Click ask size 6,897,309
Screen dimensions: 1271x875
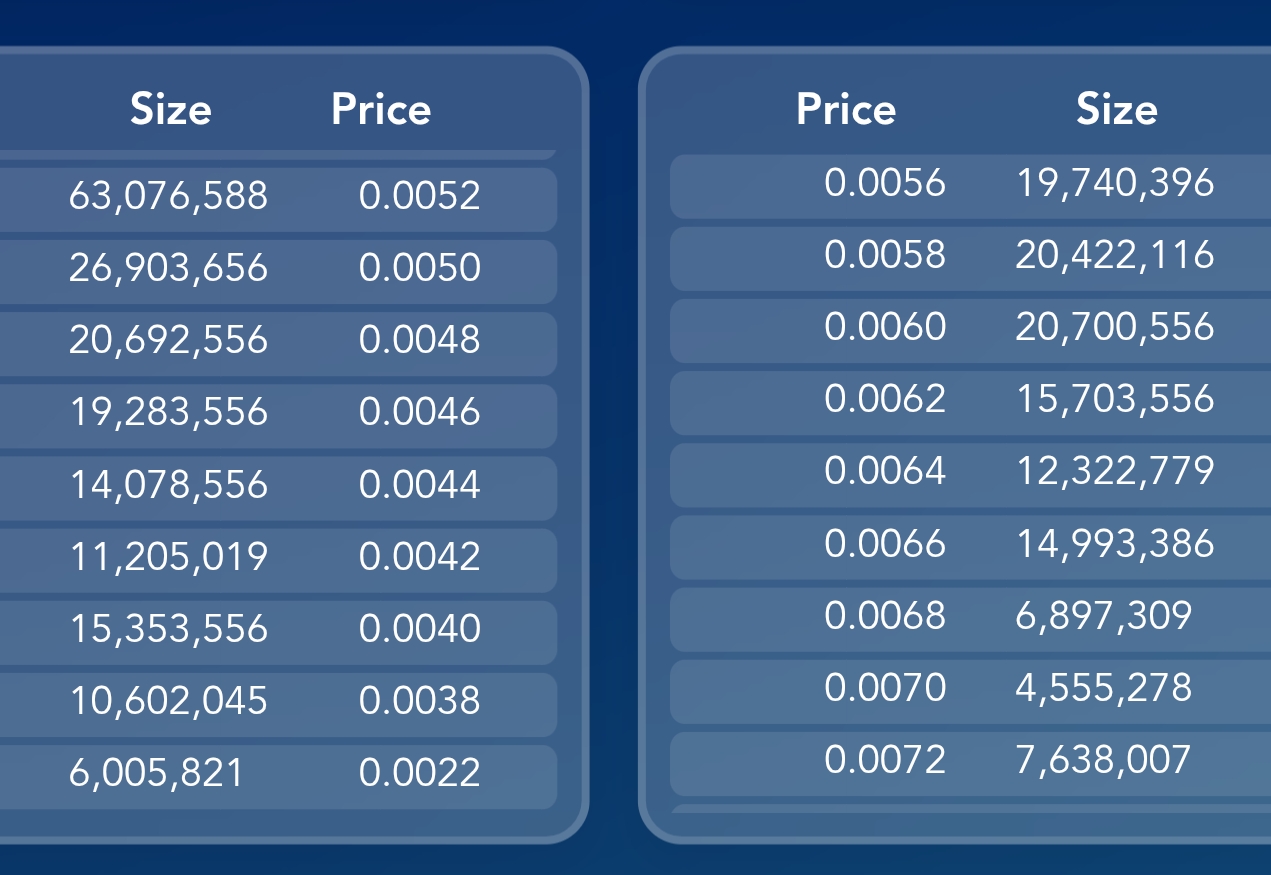[1104, 616]
